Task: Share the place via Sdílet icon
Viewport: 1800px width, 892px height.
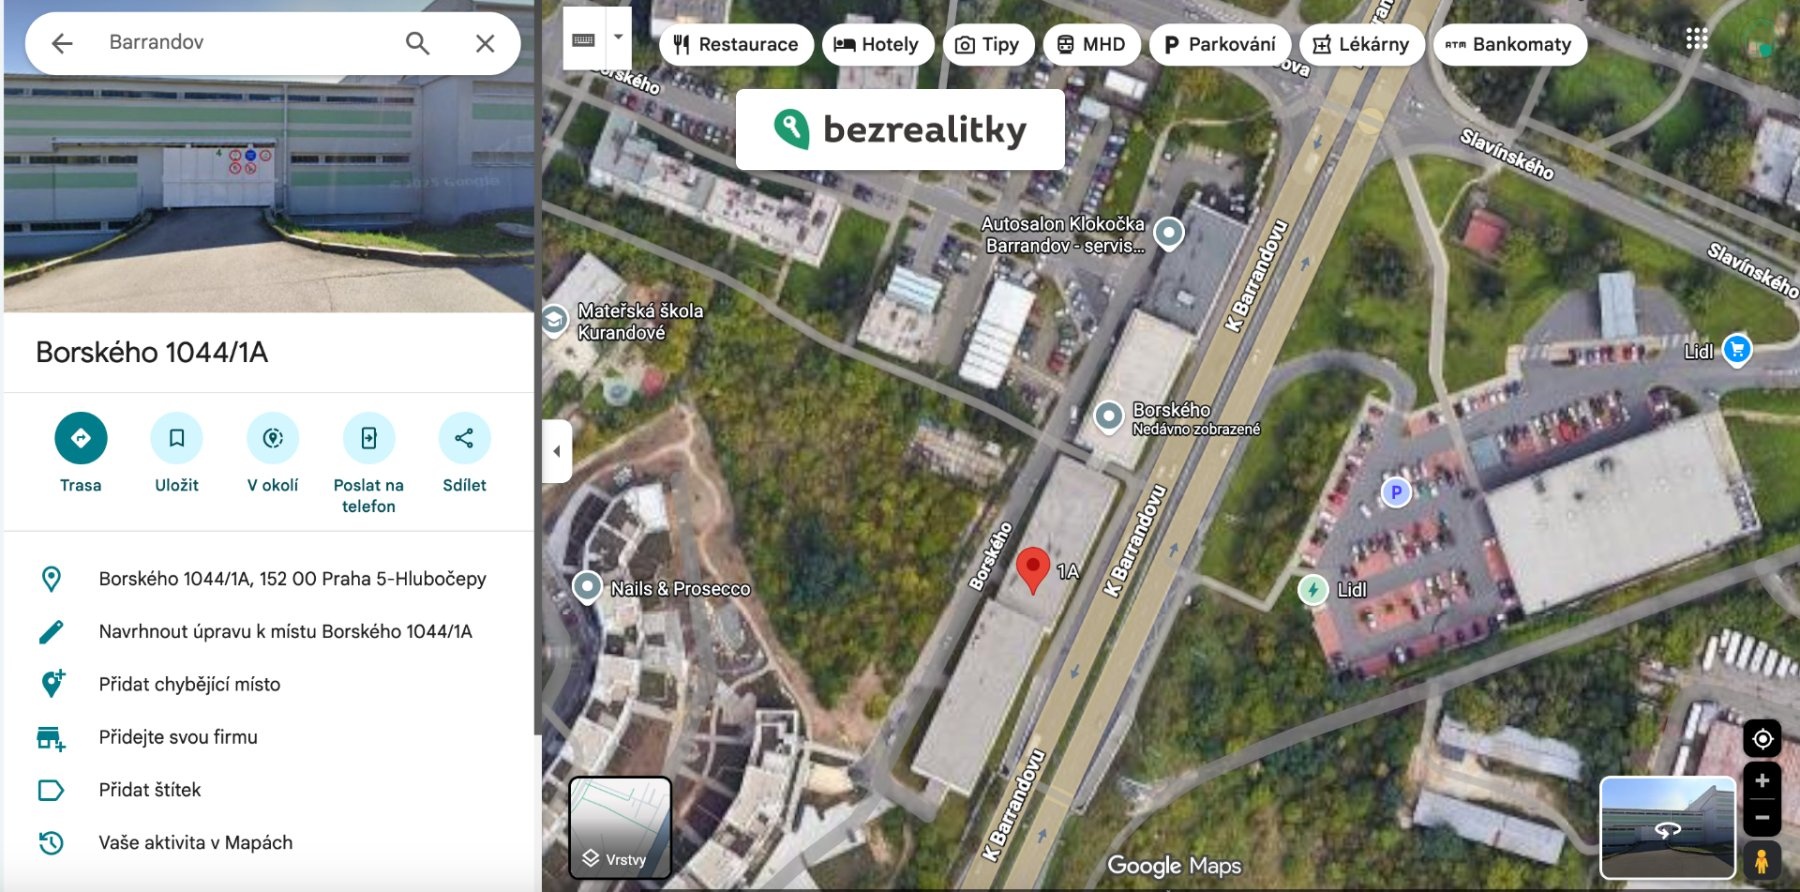Action: [x=465, y=438]
